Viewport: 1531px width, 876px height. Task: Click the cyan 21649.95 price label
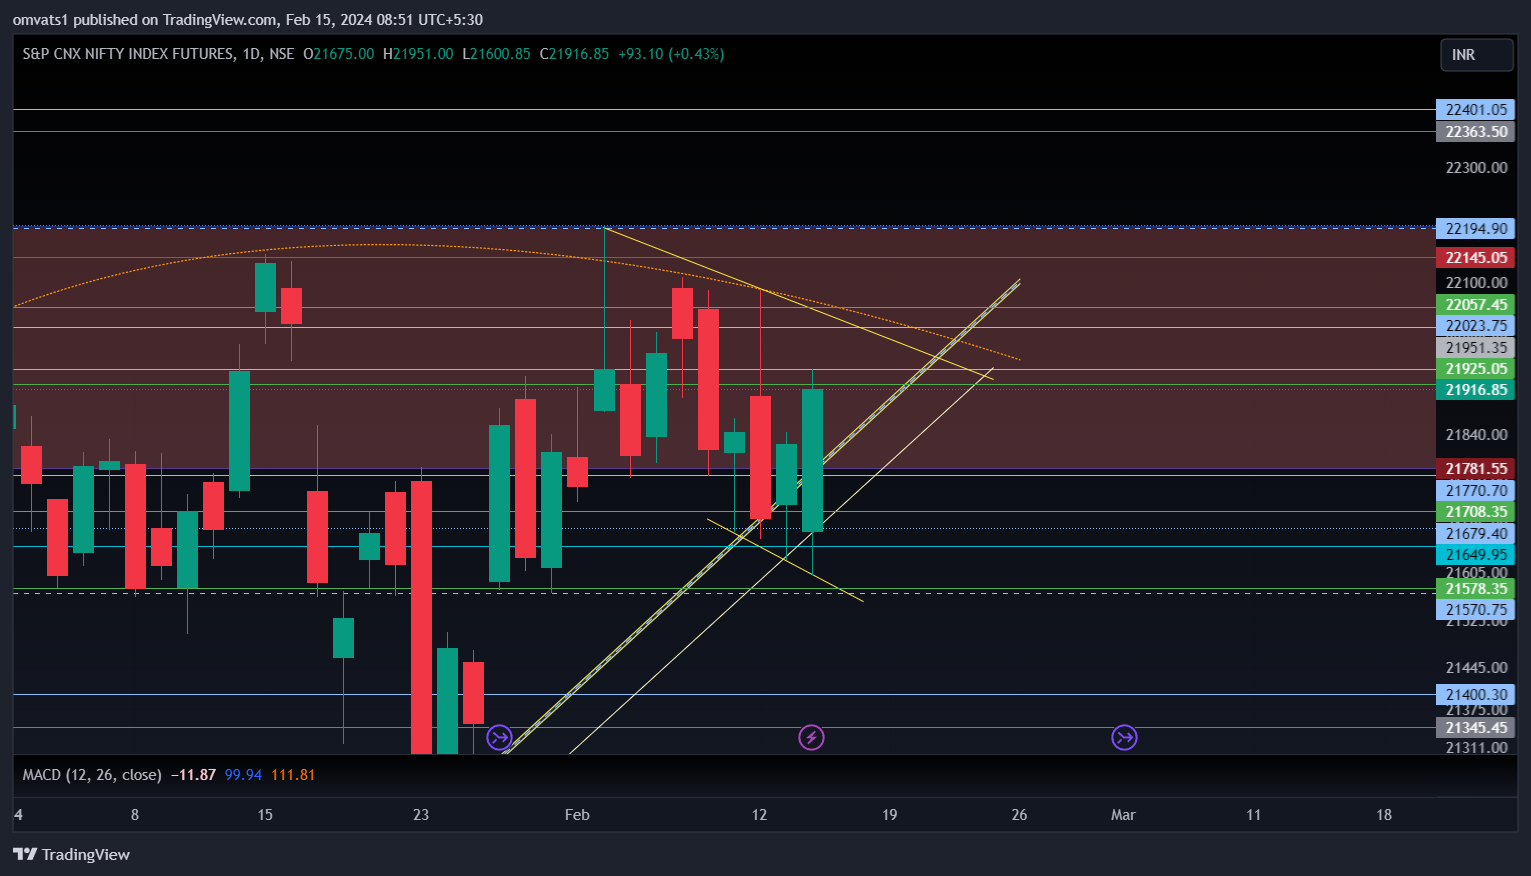1475,555
